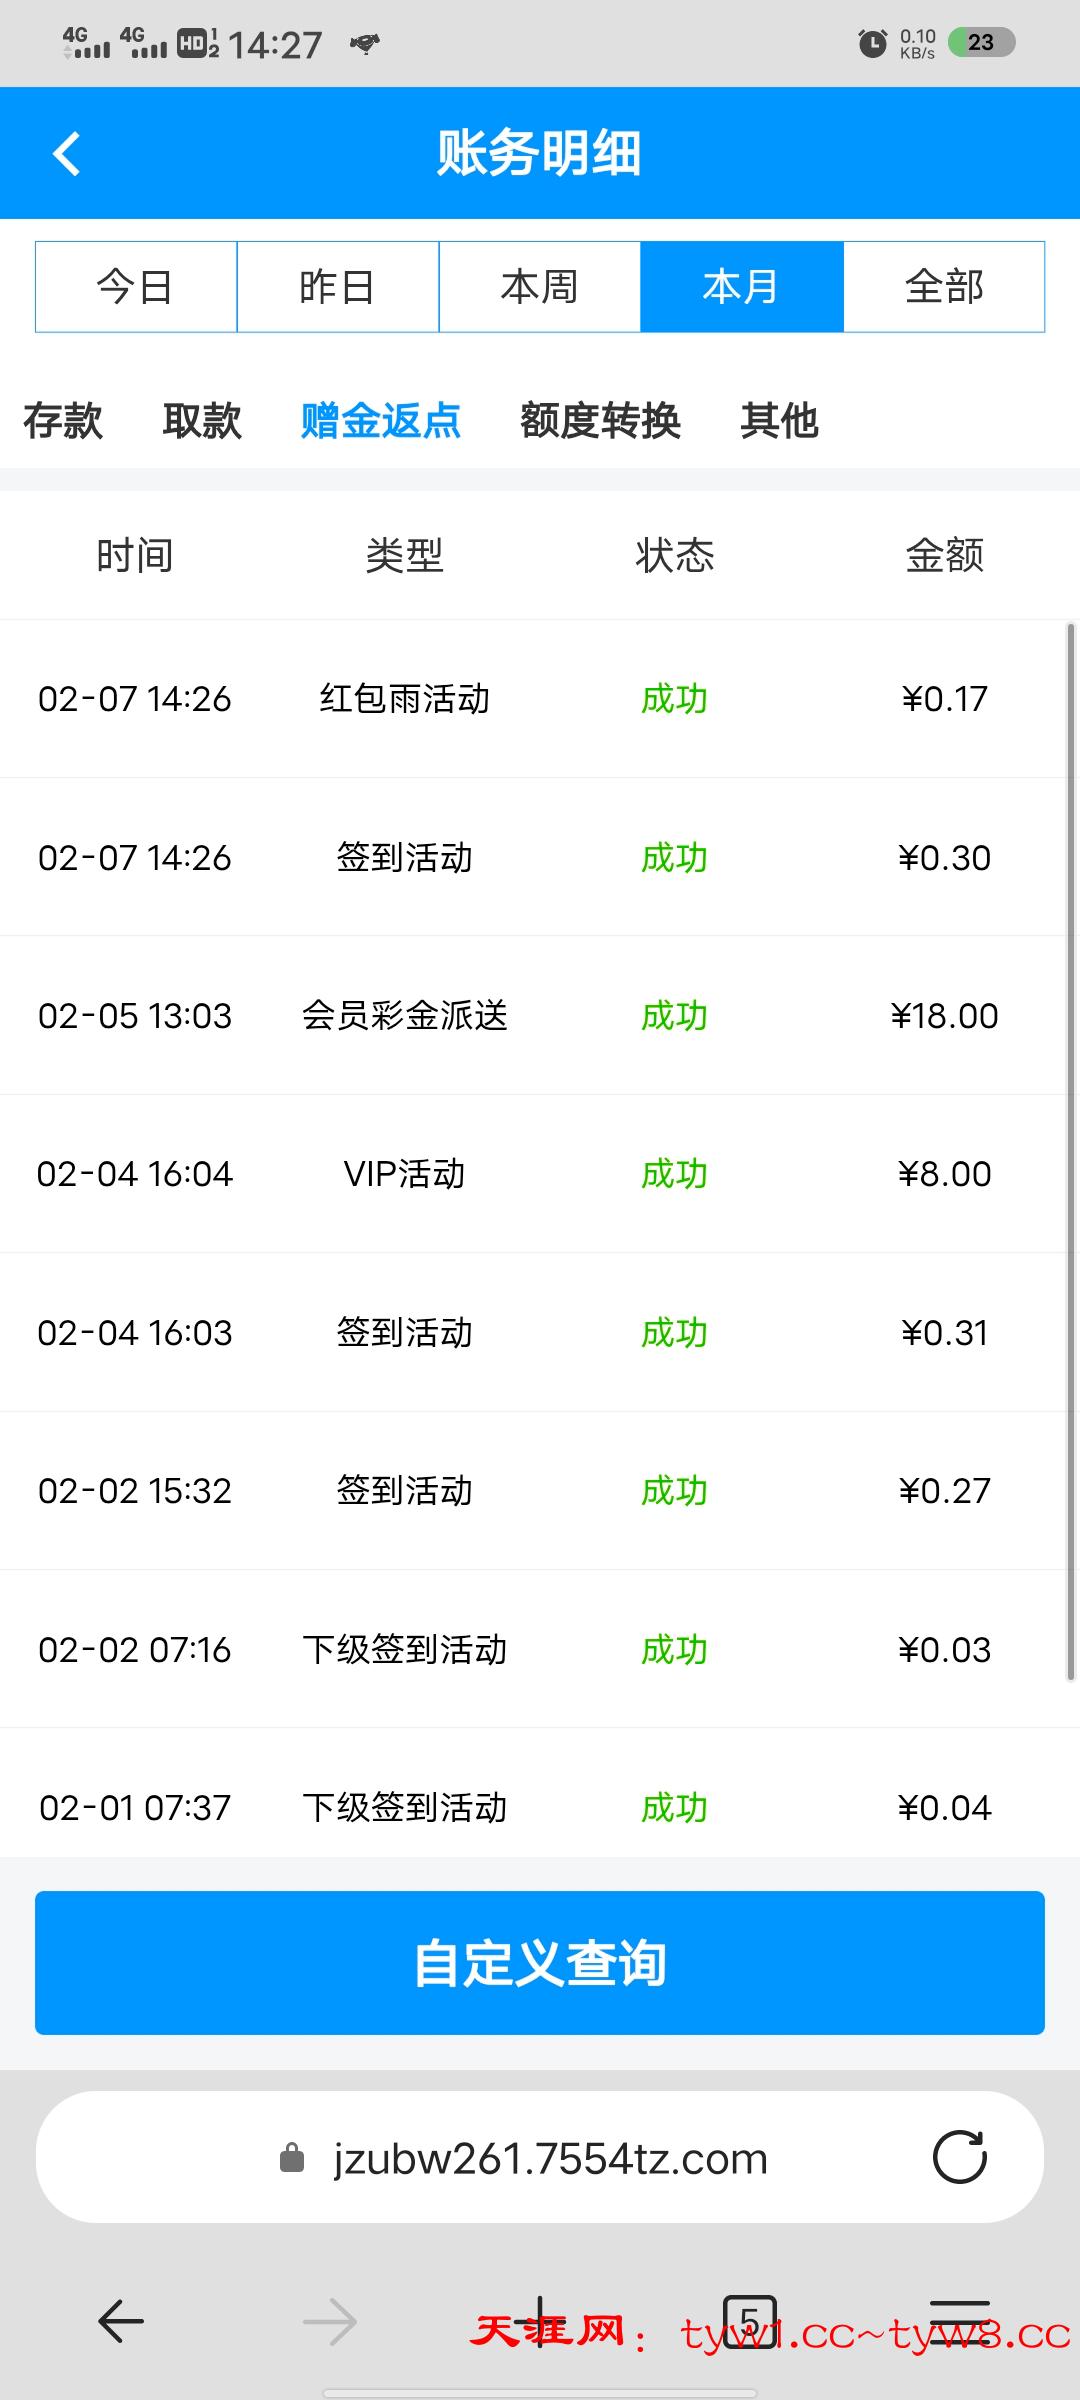Open the 会员彩金派送 ¥18.00 record
The image size is (1080, 2400).
point(540,1016)
